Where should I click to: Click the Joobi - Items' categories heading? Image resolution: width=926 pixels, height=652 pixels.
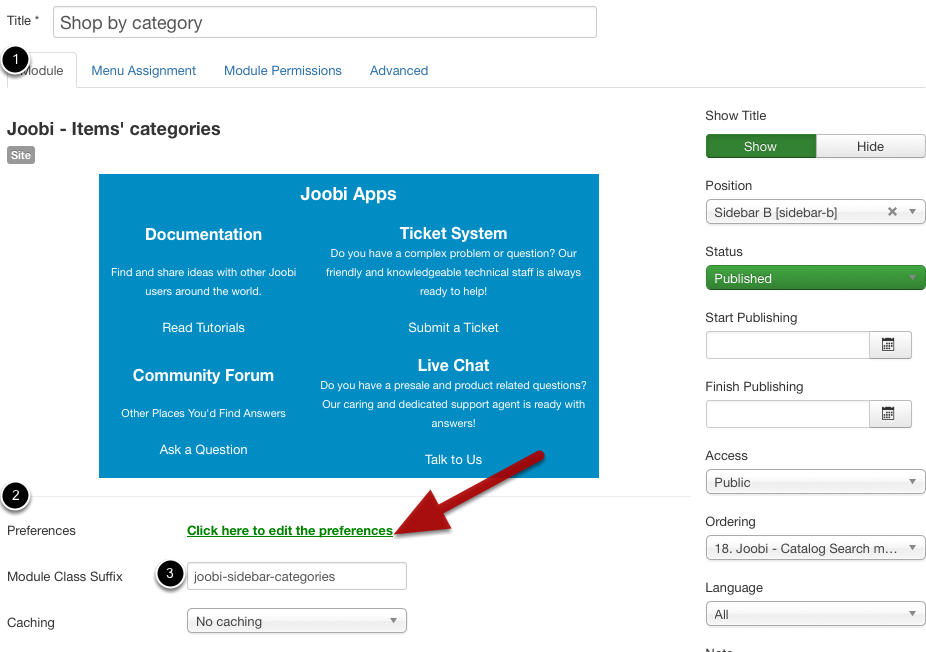(113, 129)
